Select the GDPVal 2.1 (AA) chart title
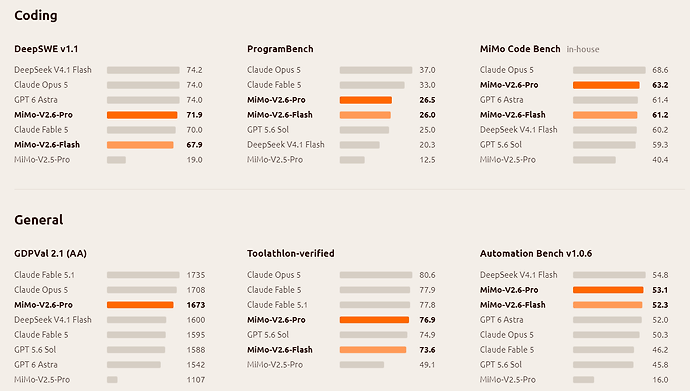This screenshot has height=391, width=690. tap(51, 254)
